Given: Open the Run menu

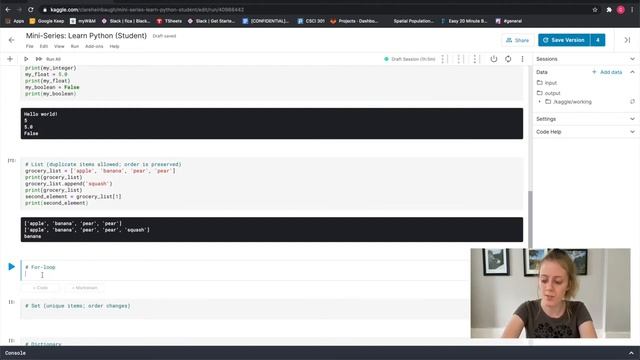Looking at the screenshot, I should (75, 46).
